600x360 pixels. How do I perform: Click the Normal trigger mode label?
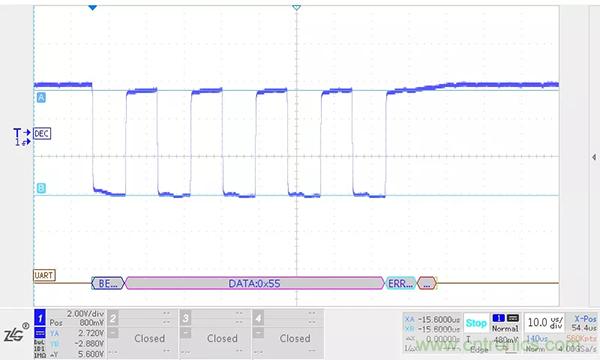pos(505,329)
